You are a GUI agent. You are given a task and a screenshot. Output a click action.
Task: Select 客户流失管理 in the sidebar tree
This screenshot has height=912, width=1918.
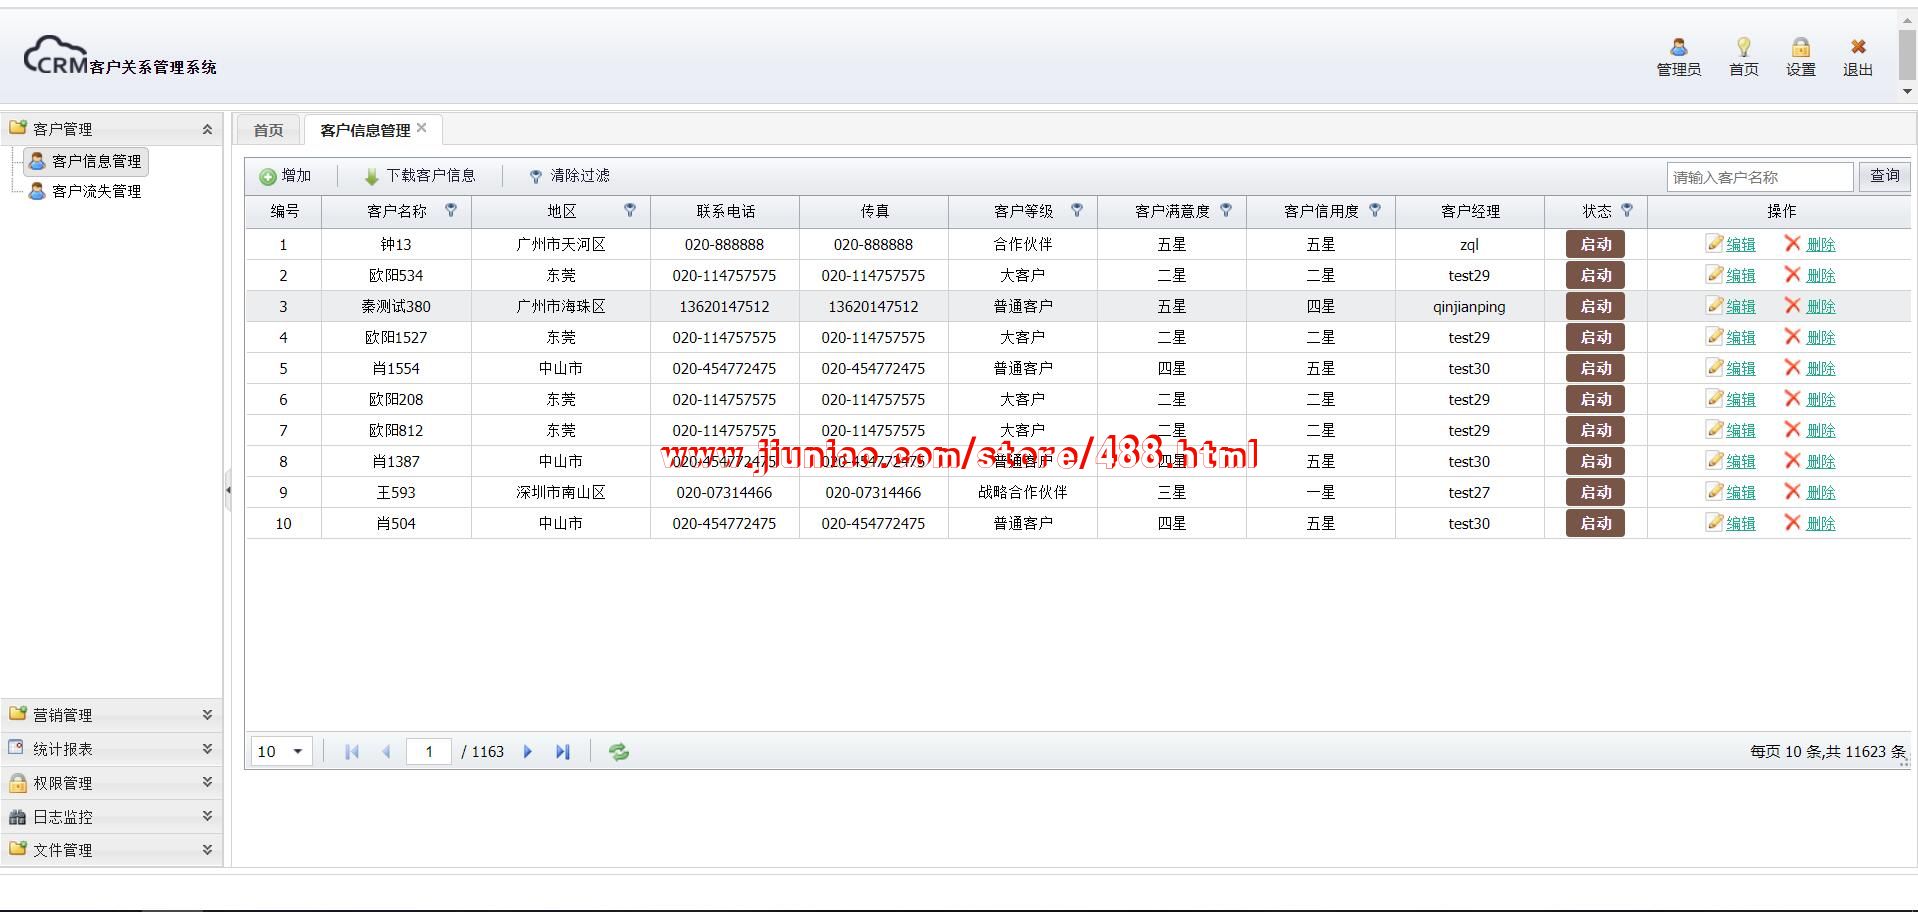[96, 191]
